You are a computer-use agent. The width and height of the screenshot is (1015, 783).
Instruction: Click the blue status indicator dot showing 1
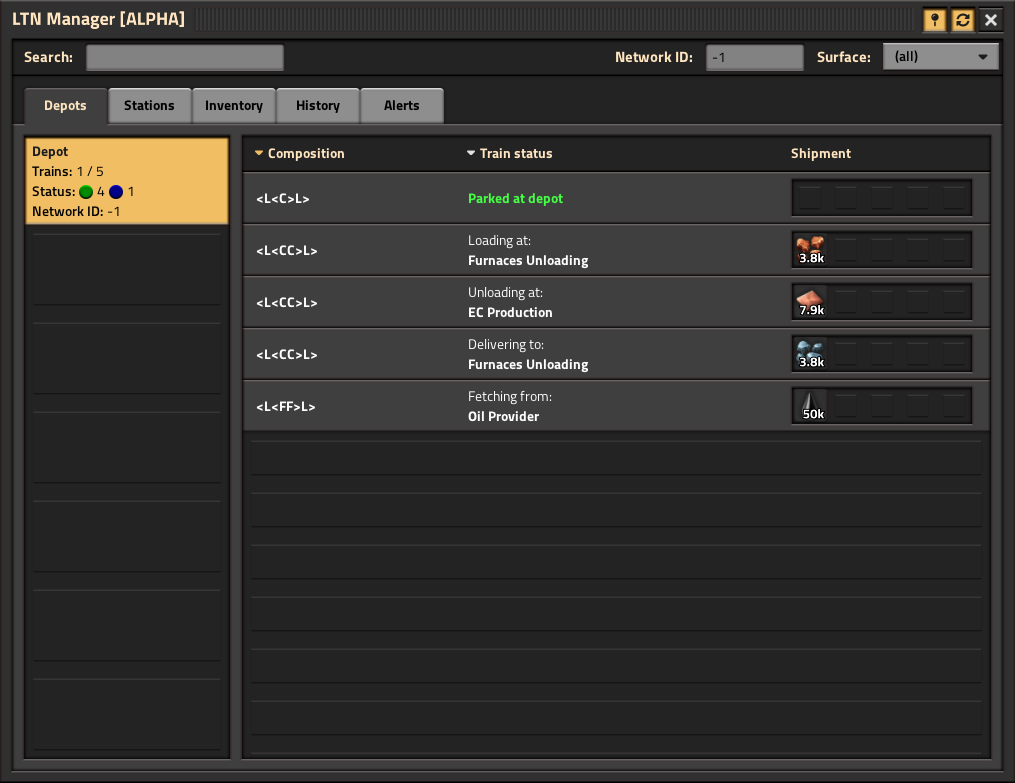point(115,191)
